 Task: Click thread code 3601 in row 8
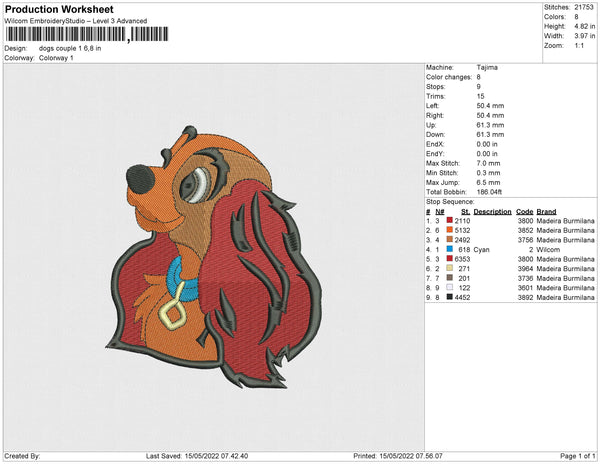point(525,288)
